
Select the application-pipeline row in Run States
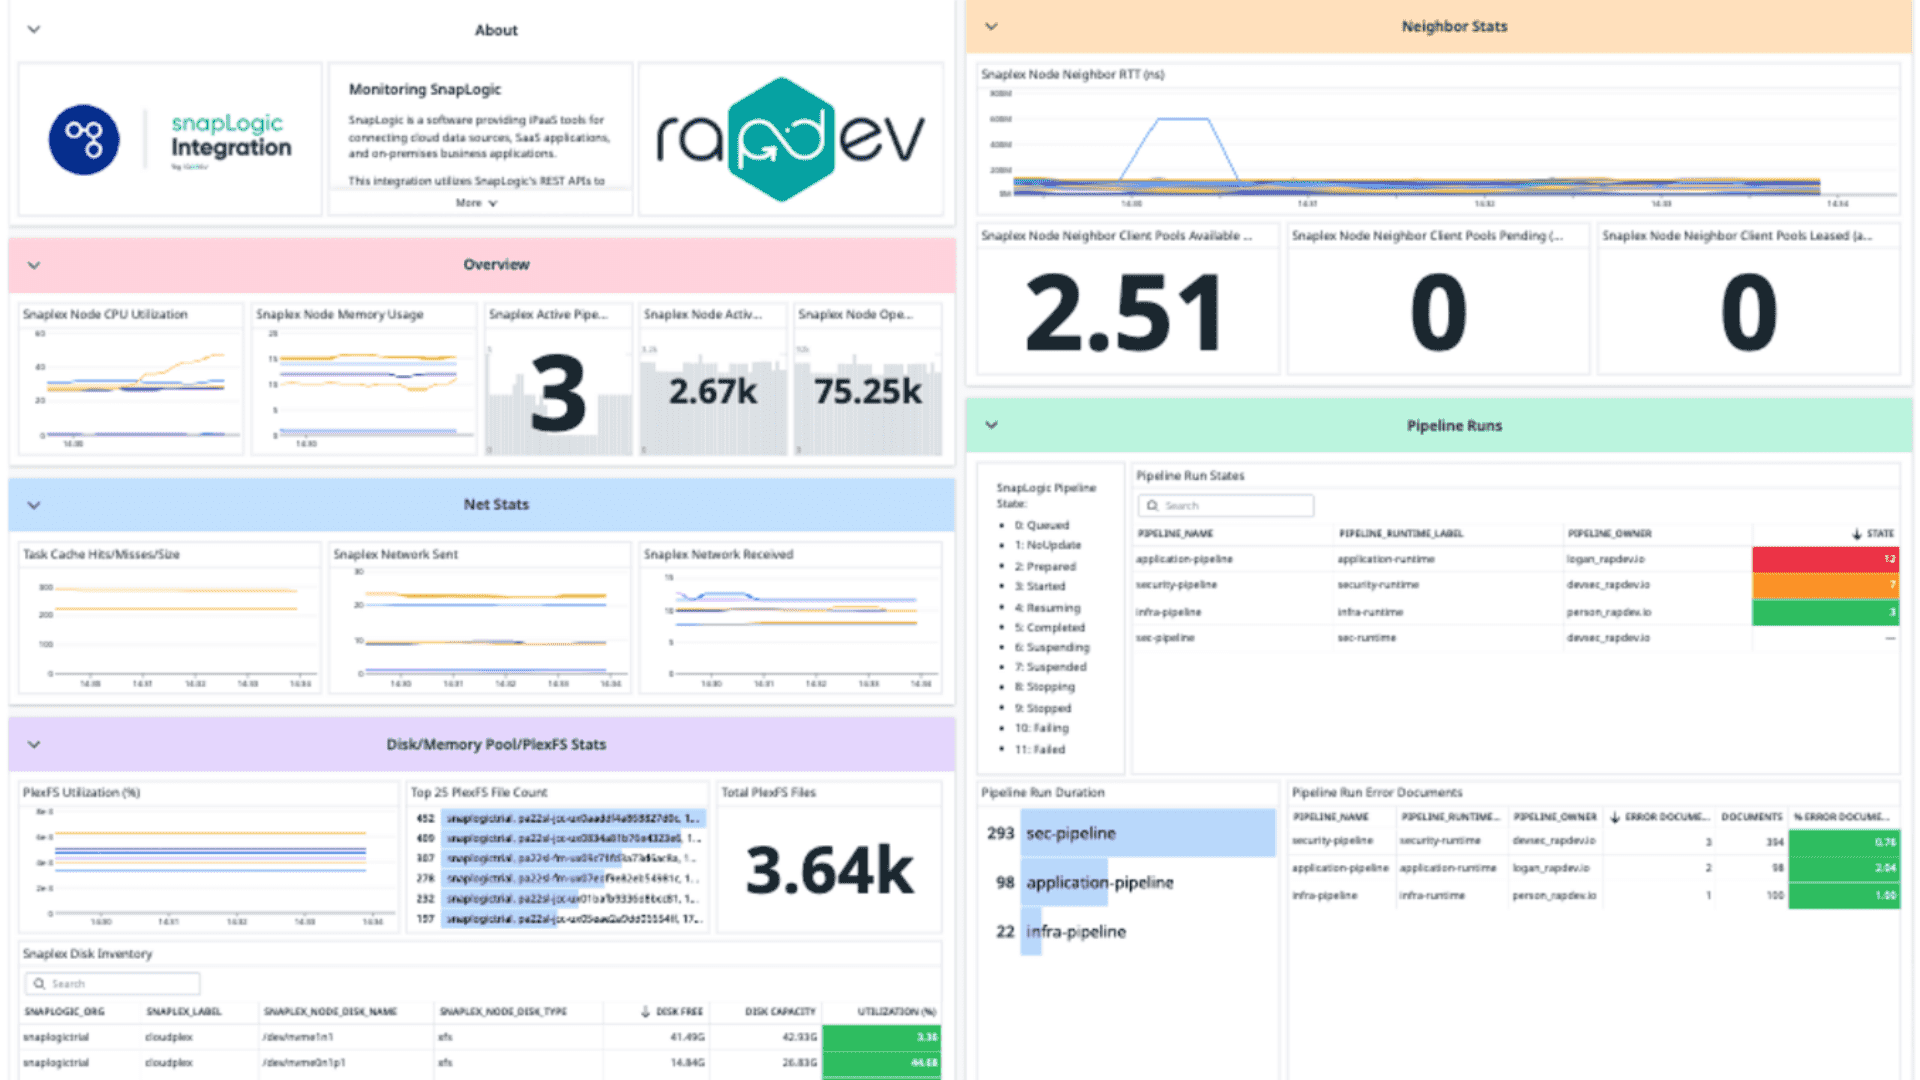click(1517, 559)
